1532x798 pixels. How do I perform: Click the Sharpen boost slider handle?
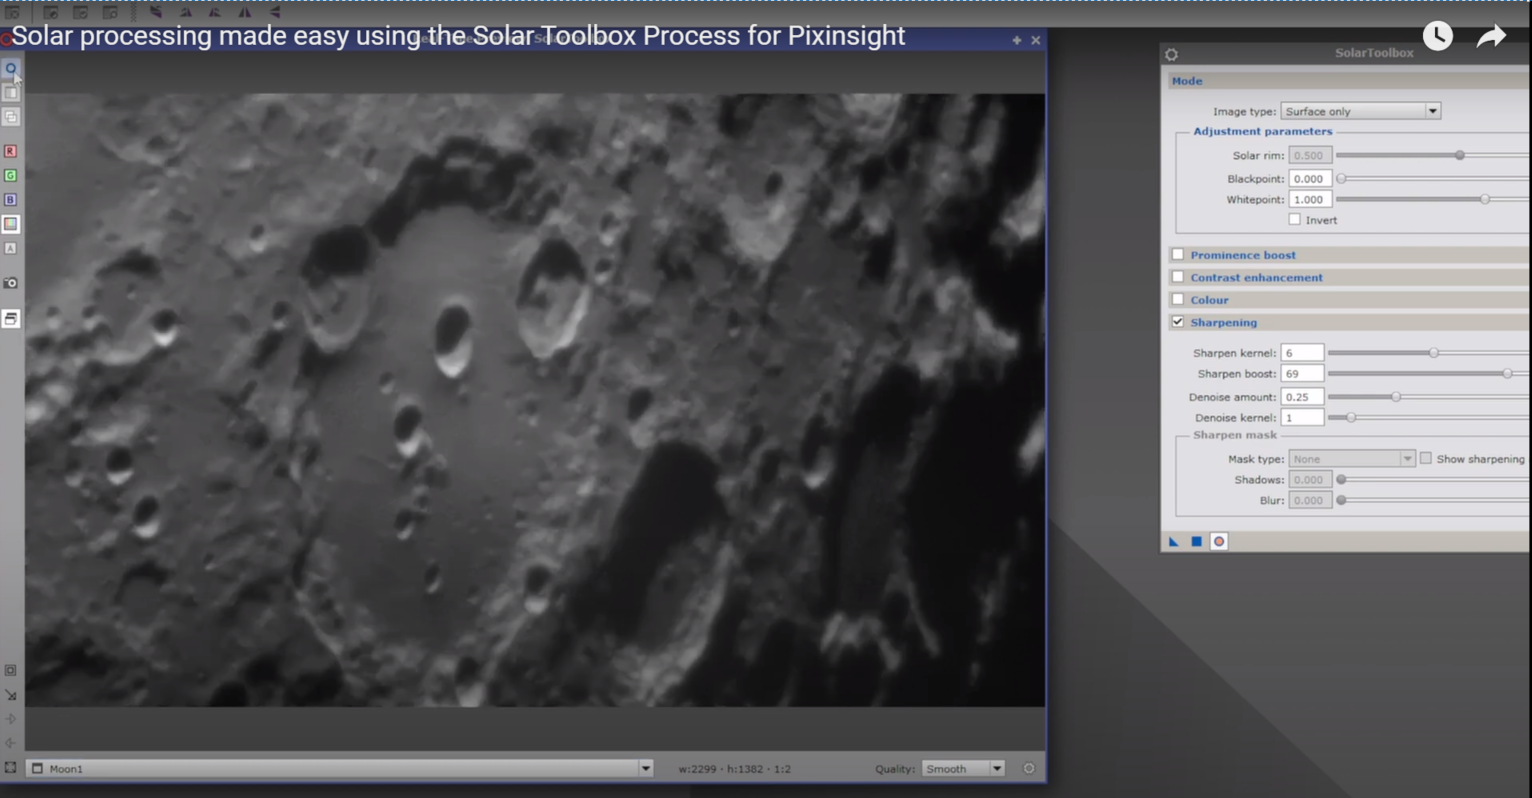1508,374
